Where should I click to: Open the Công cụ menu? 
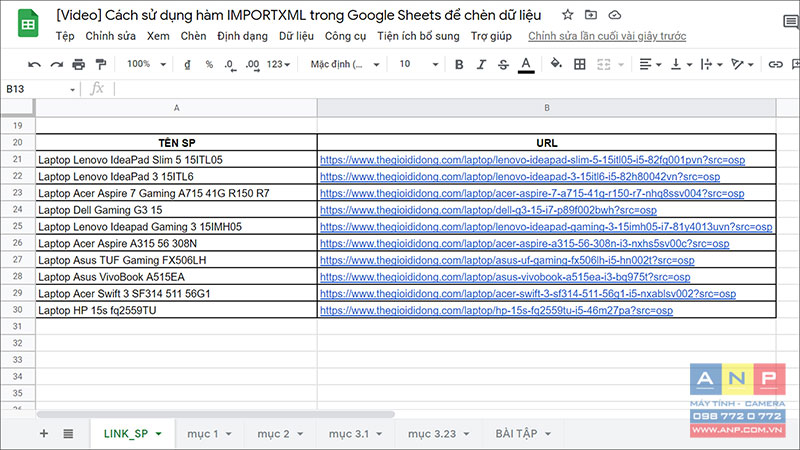[345, 36]
